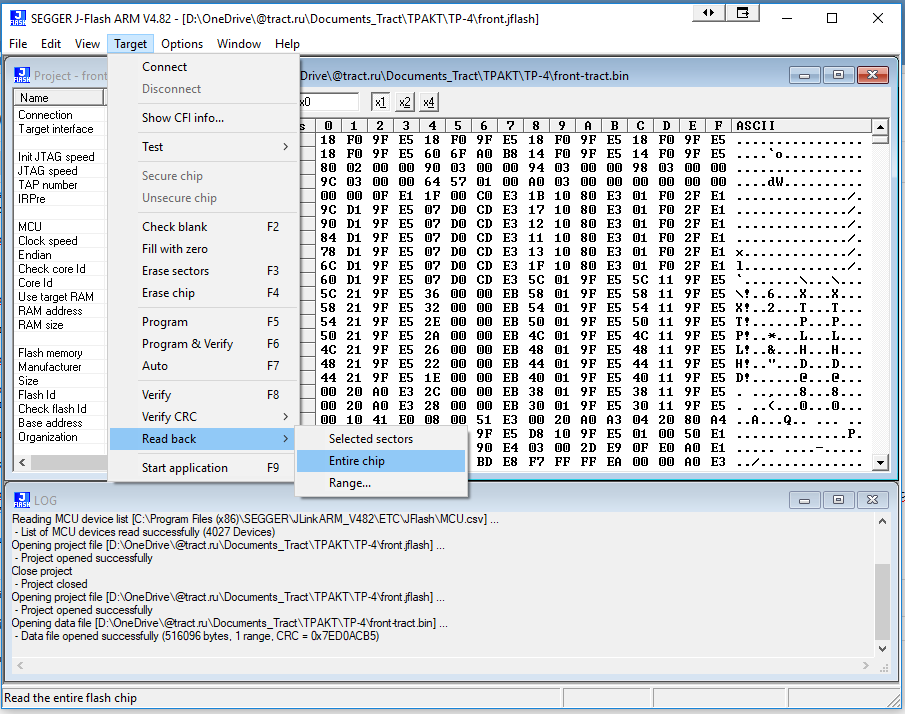Select the Clock speed project row
Image resolution: width=905 pixels, height=714 pixels.
pyautogui.click(x=60, y=241)
